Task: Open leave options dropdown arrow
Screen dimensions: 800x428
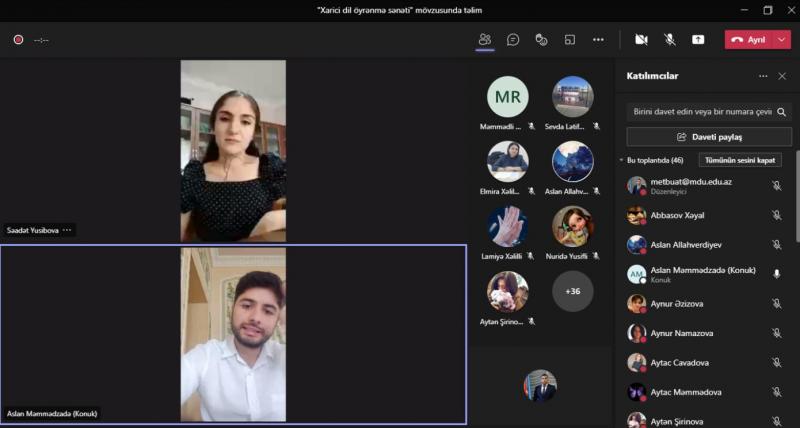Action: [x=782, y=40]
